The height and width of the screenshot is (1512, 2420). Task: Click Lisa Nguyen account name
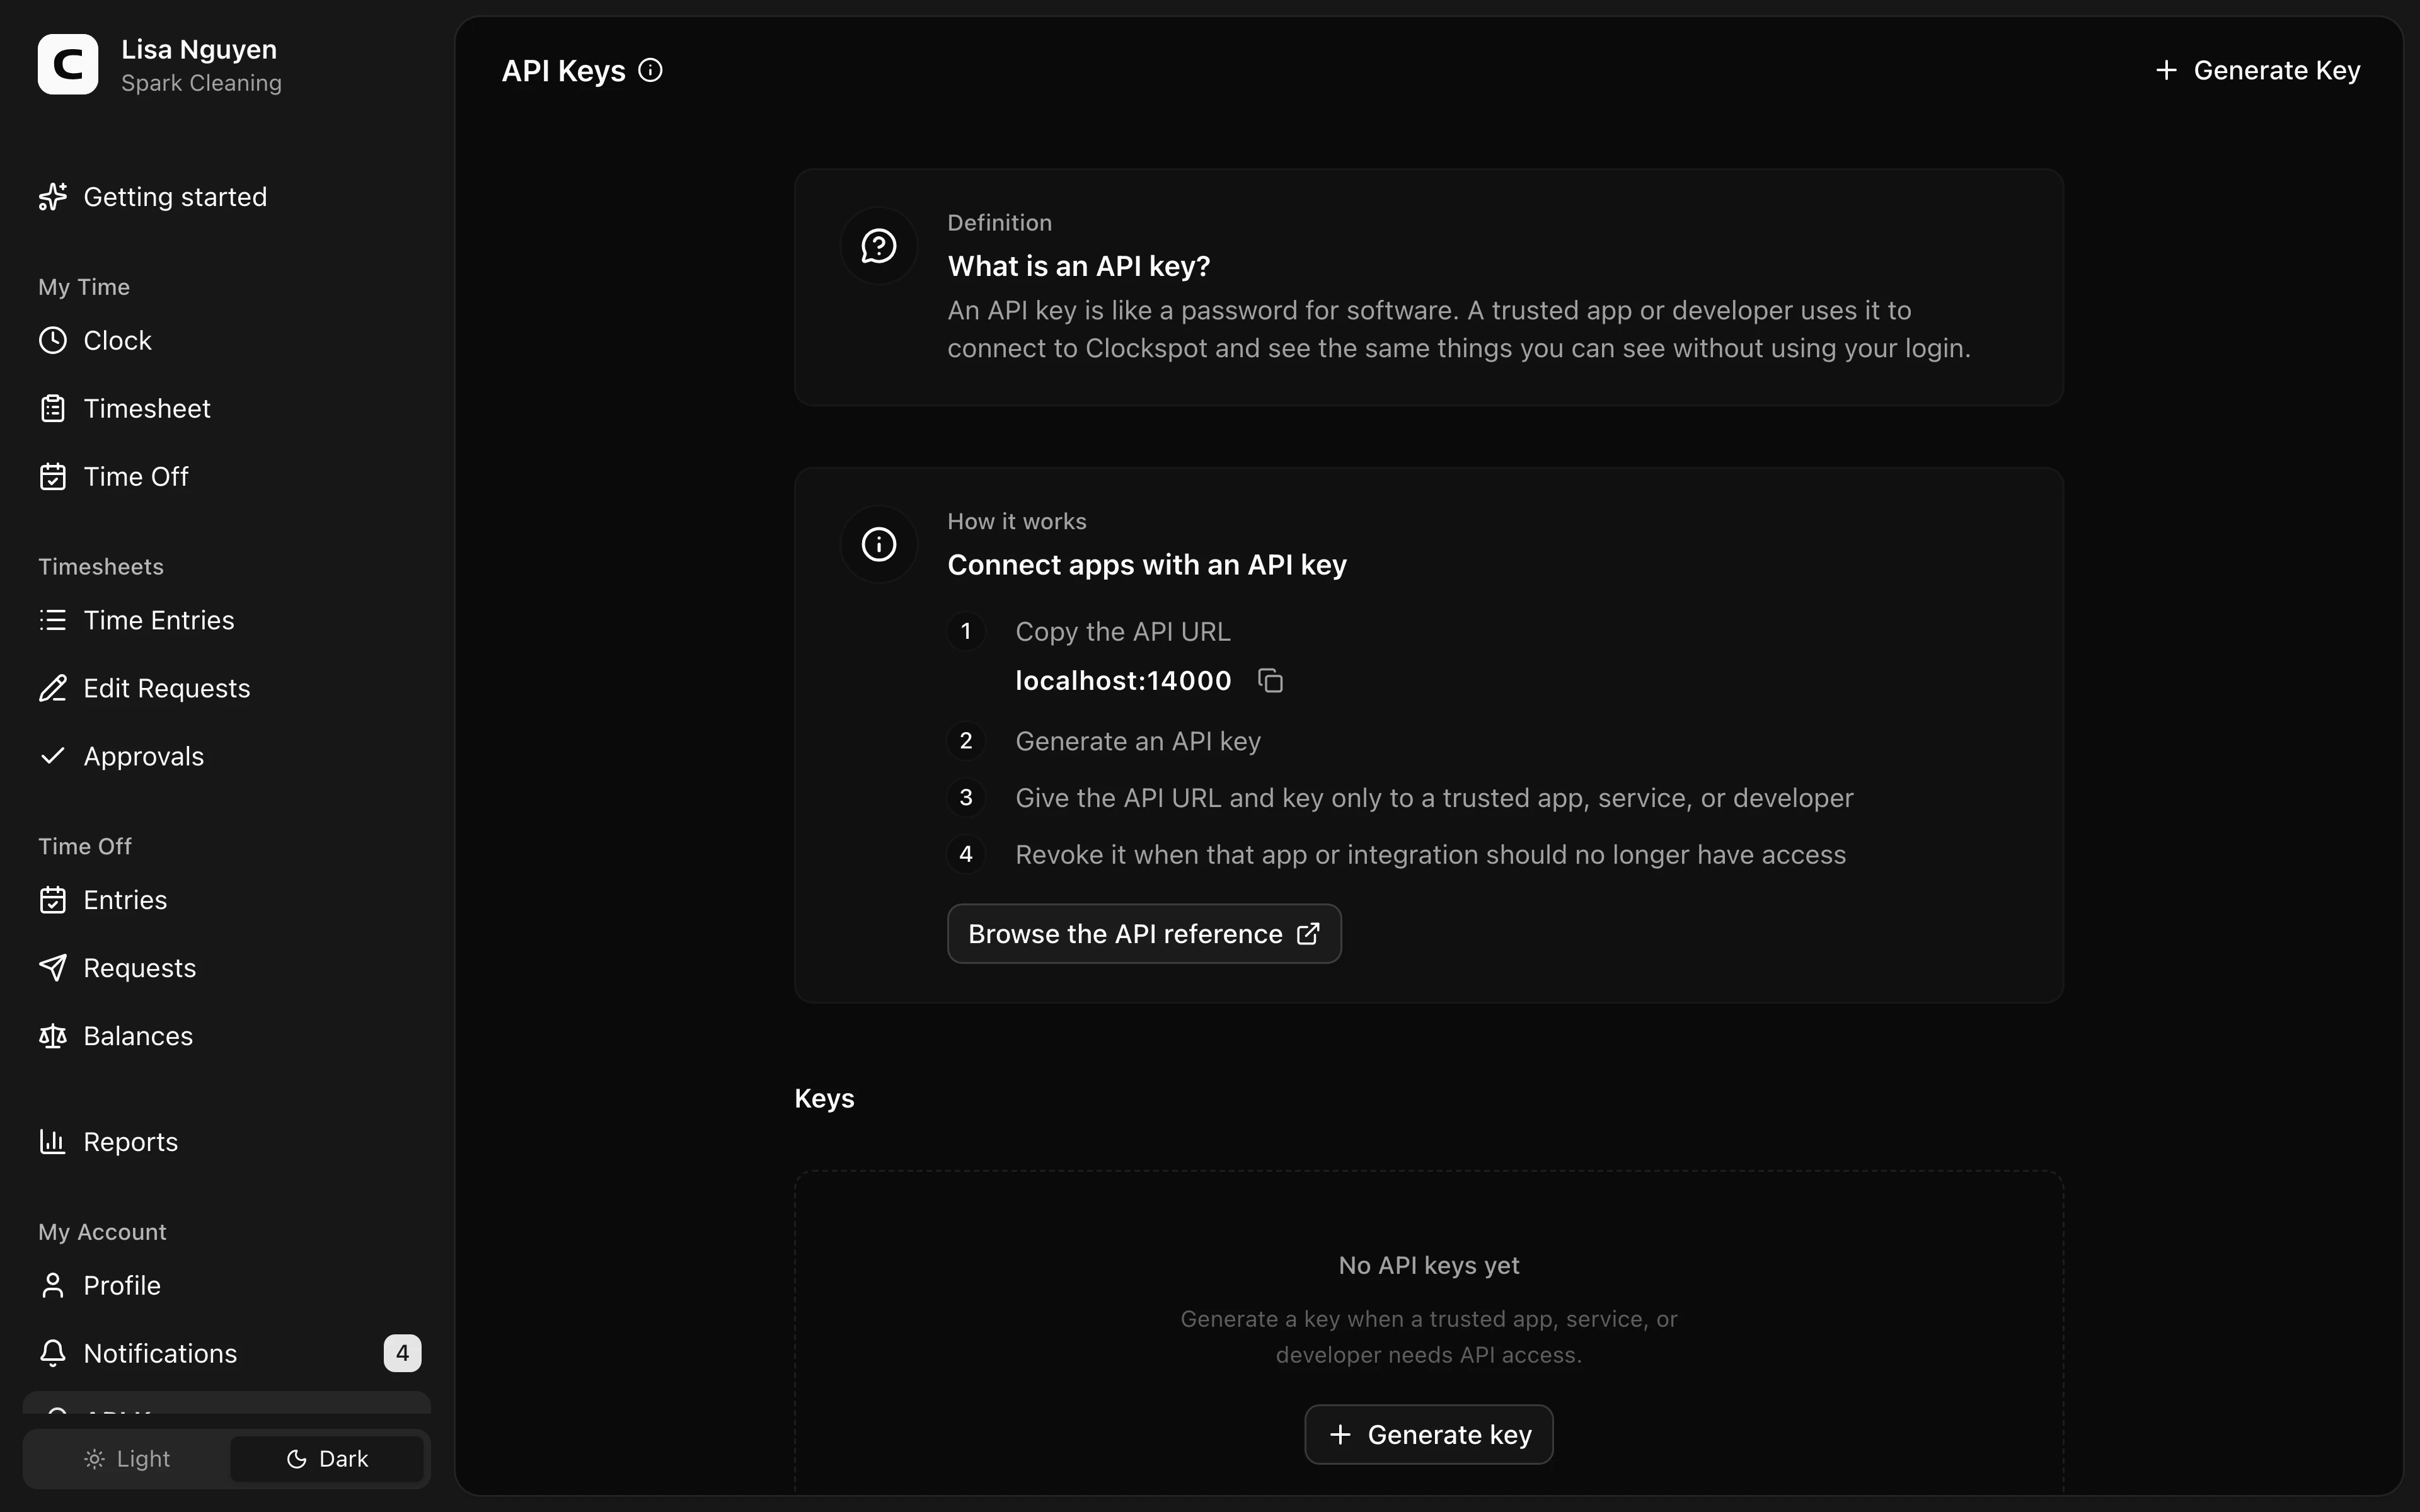coord(199,49)
